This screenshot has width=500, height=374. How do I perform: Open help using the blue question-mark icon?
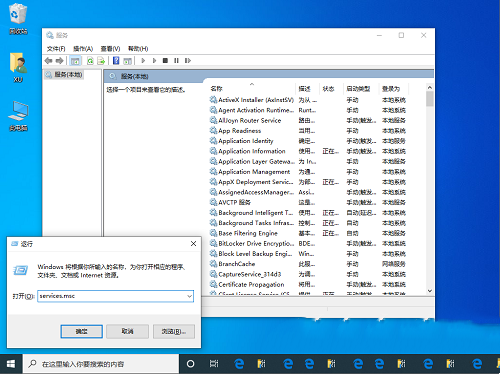pos(116,61)
